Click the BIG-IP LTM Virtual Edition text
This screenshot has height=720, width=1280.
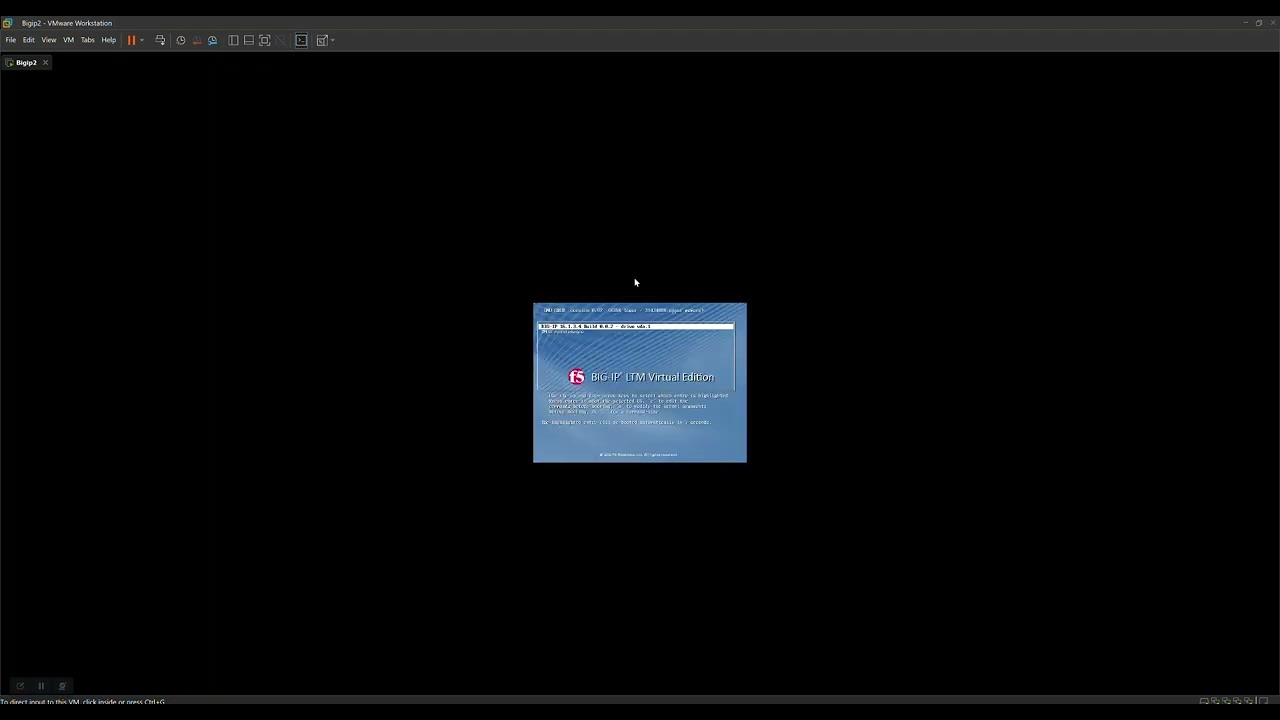[x=652, y=377]
